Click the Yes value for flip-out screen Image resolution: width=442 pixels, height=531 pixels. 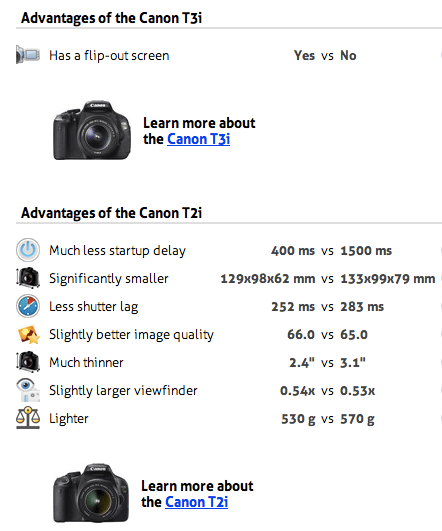(x=304, y=56)
